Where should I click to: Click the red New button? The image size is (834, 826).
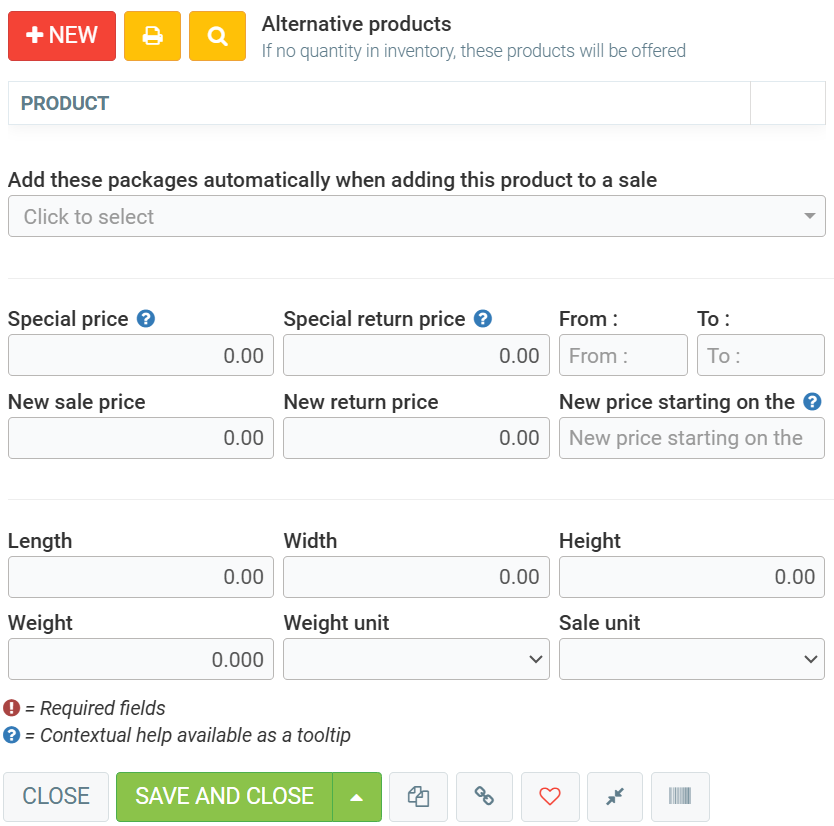(62, 36)
